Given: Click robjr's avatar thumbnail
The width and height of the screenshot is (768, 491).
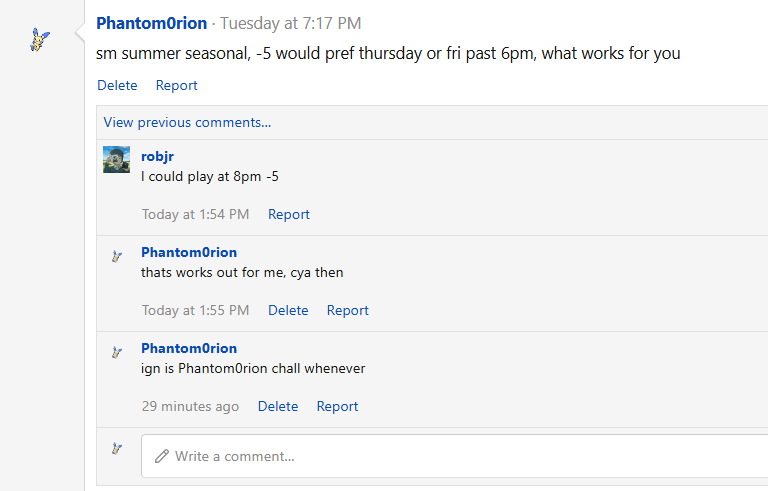Looking at the screenshot, I should (x=117, y=159).
